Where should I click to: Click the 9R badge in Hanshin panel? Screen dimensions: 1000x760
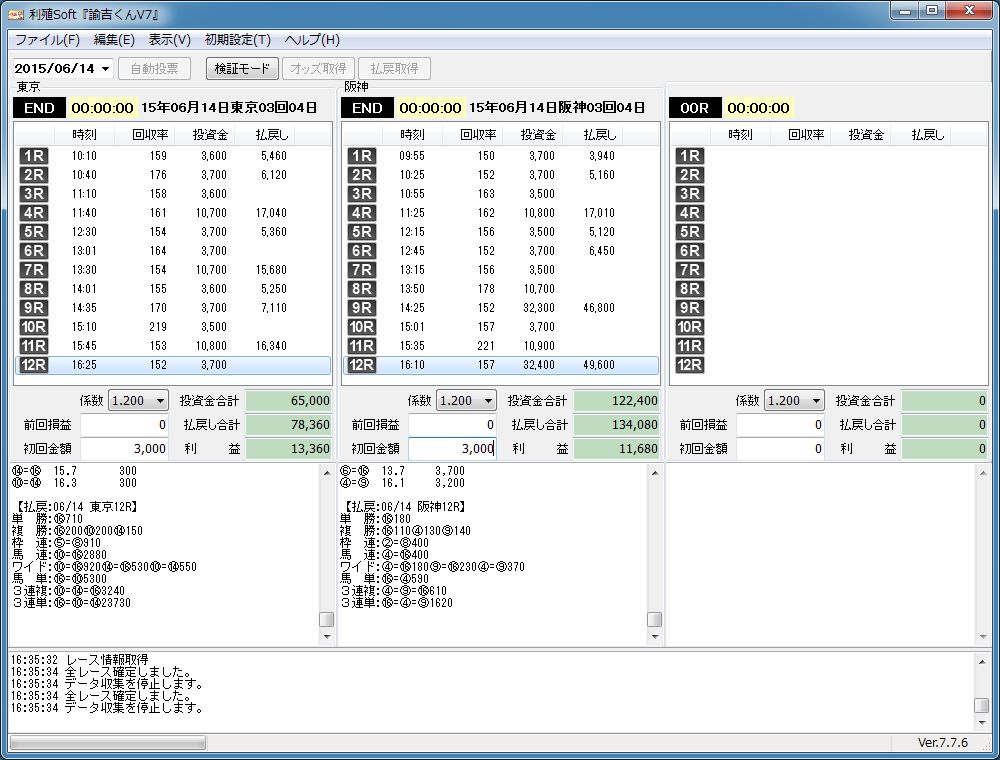click(x=361, y=308)
